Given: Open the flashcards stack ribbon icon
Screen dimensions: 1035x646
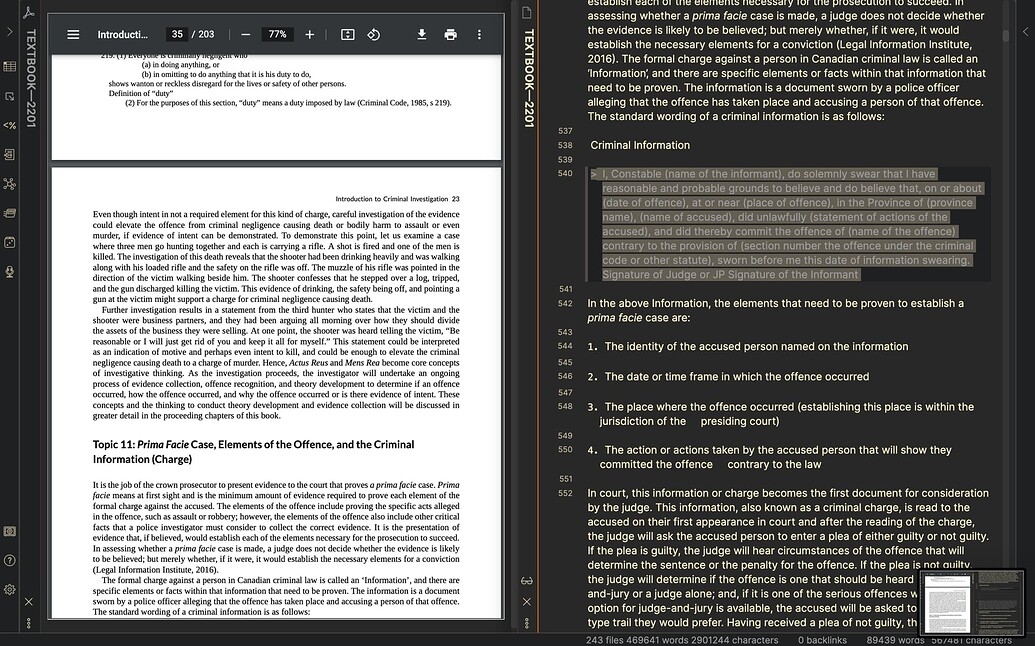Looking at the screenshot, I should pyautogui.click(x=9, y=213).
